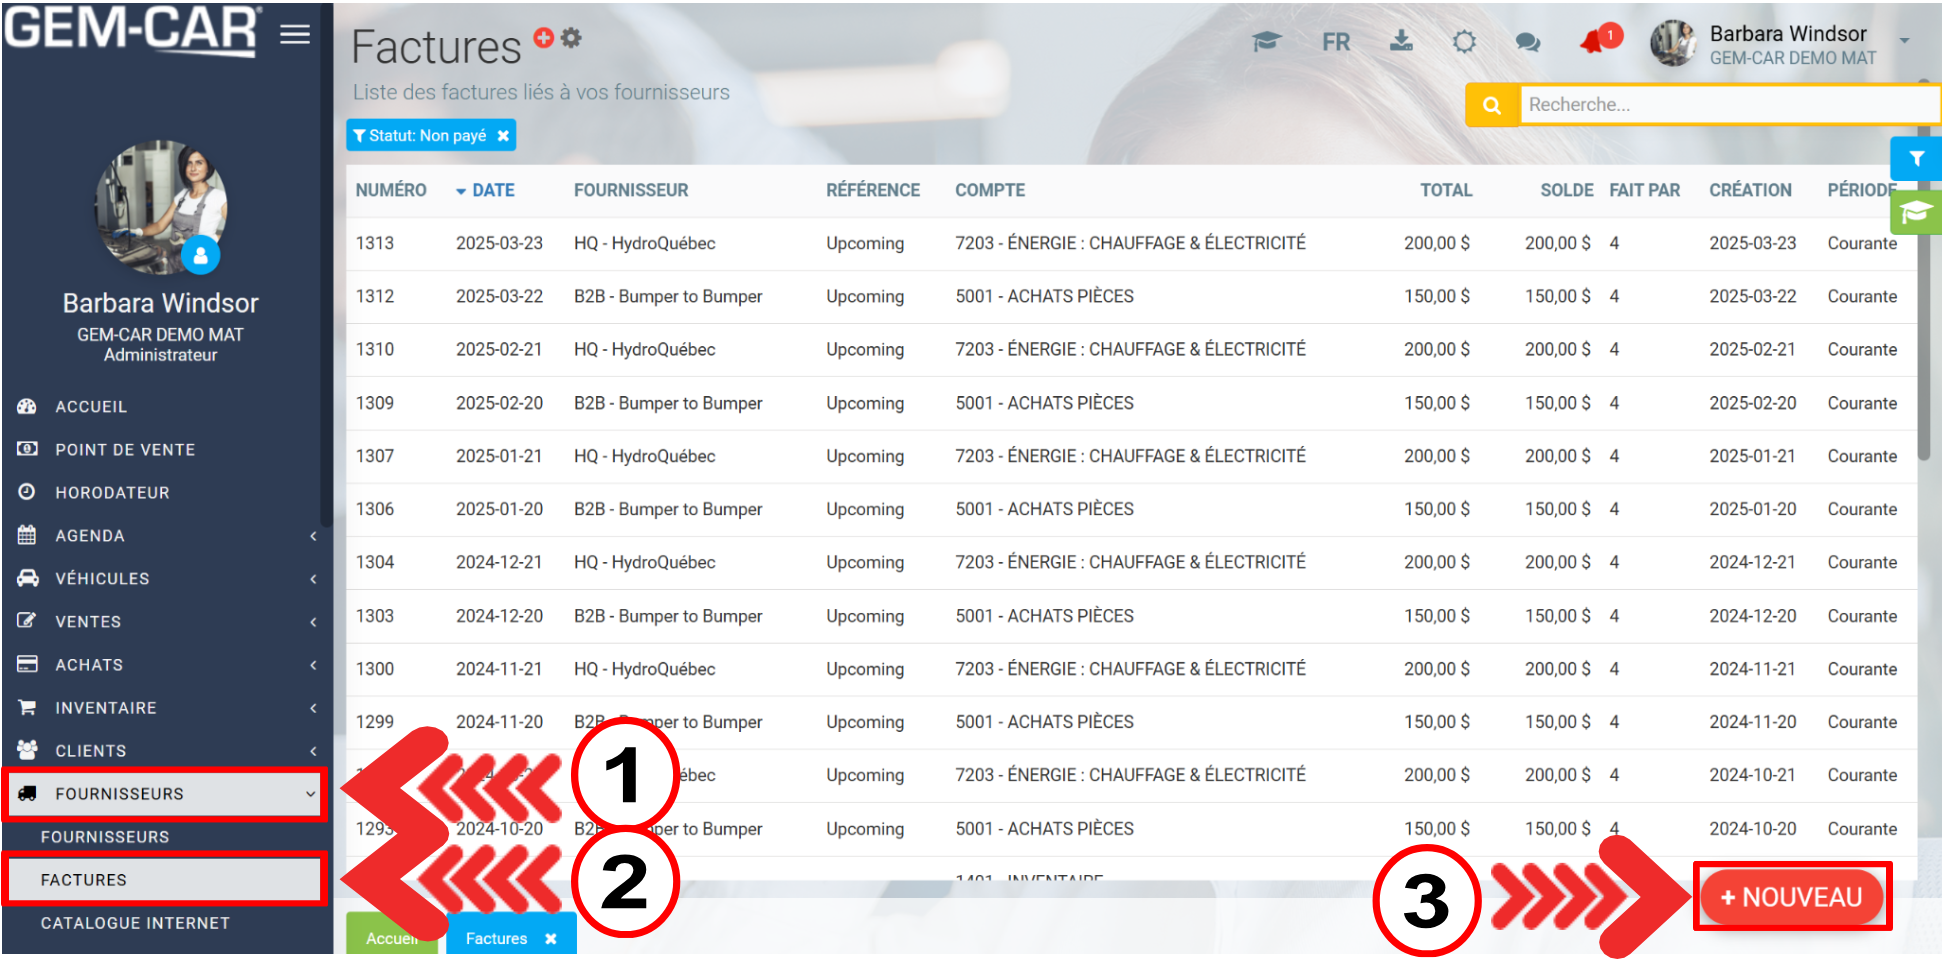Click the hamburger menu icon beside GEM-CAR logo
Screen dimensions: 1942x961
pyautogui.click(x=294, y=34)
